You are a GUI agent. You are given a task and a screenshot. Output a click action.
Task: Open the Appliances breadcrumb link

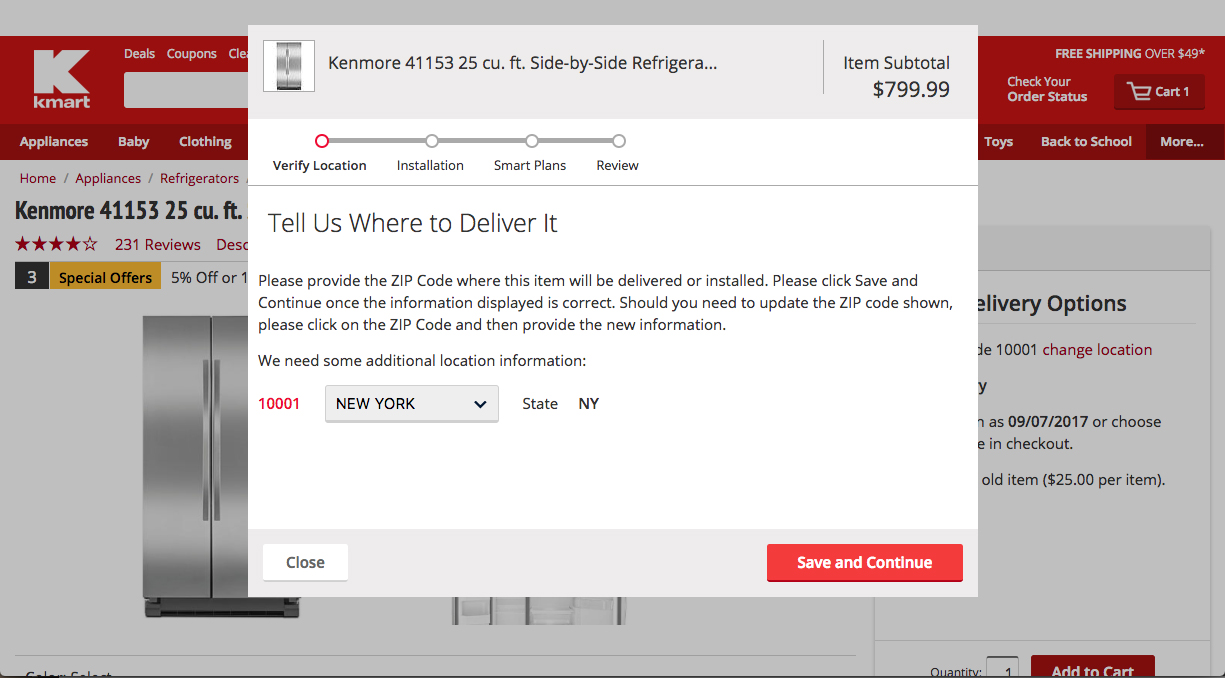point(108,178)
